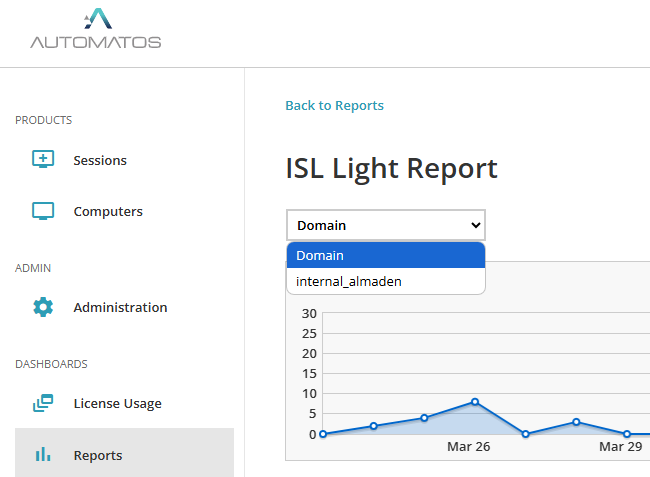Open the Sessions menu label
The width and height of the screenshot is (650, 477).
pyautogui.click(x=100, y=160)
